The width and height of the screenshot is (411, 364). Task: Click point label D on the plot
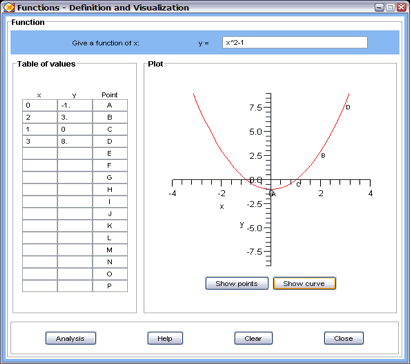pyautogui.click(x=348, y=107)
